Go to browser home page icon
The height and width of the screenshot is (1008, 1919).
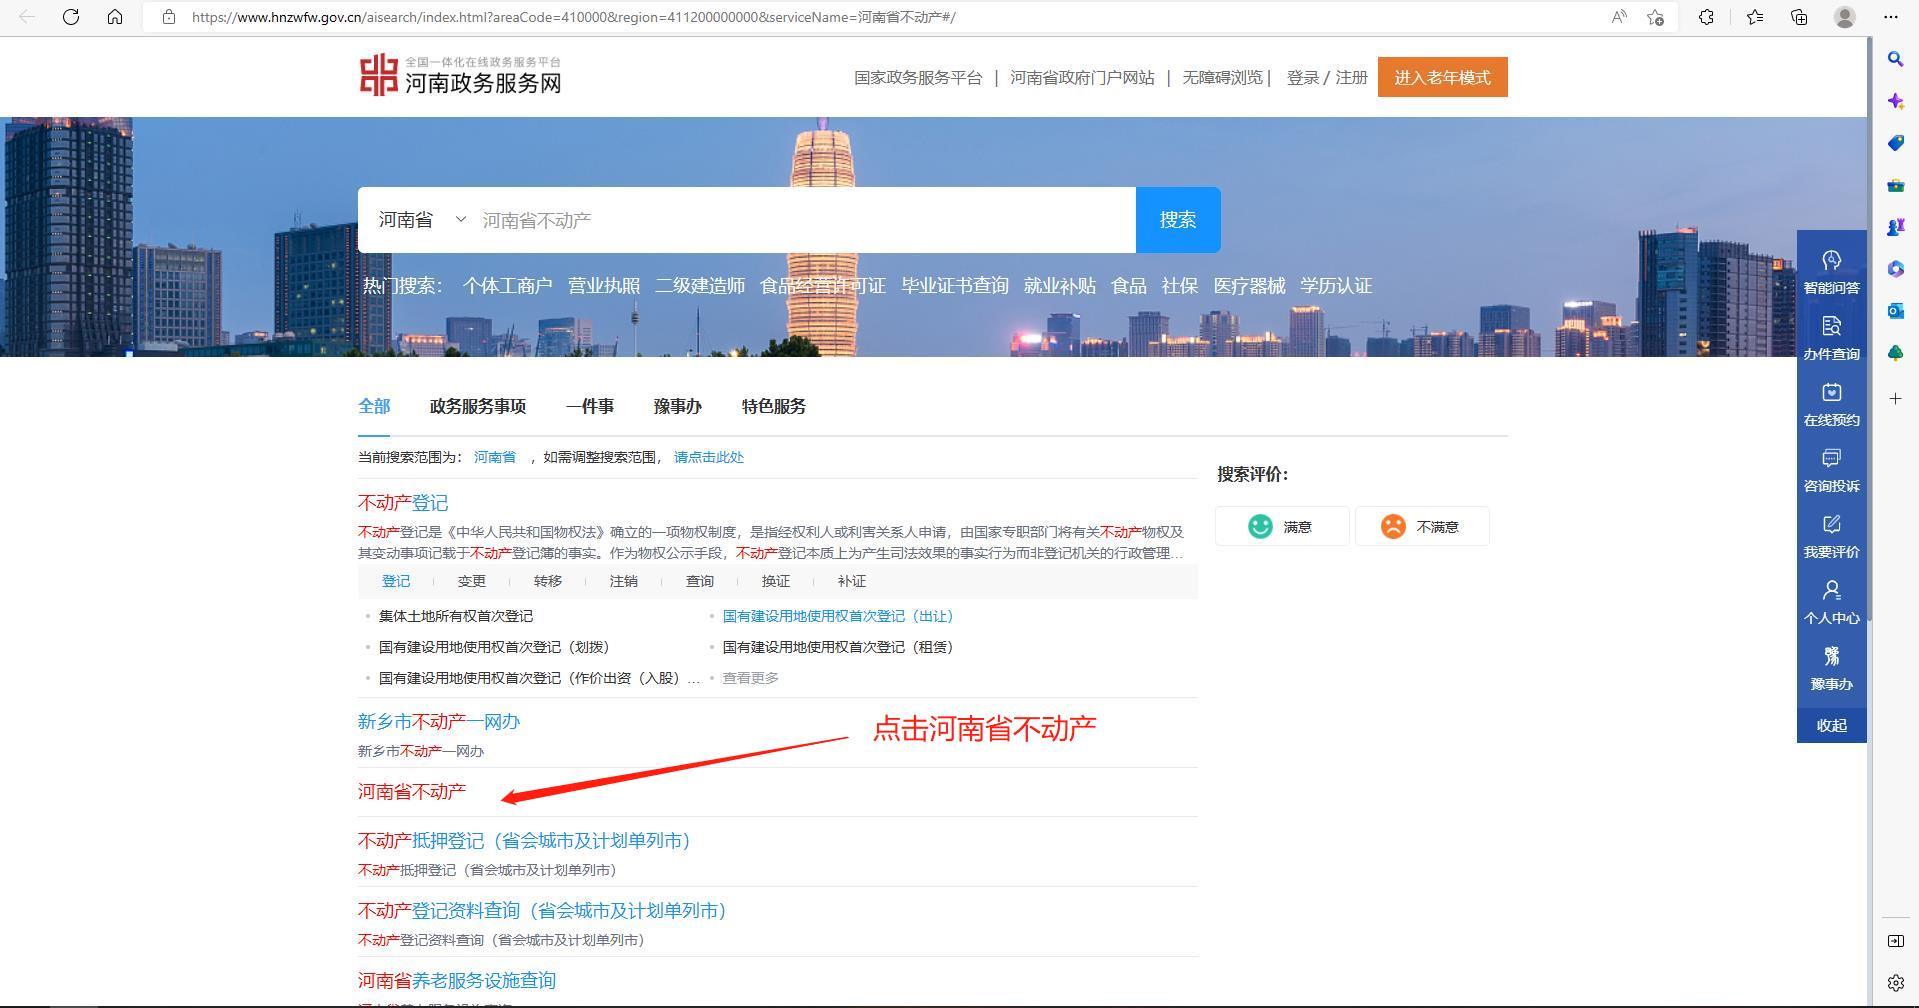(x=115, y=17)
